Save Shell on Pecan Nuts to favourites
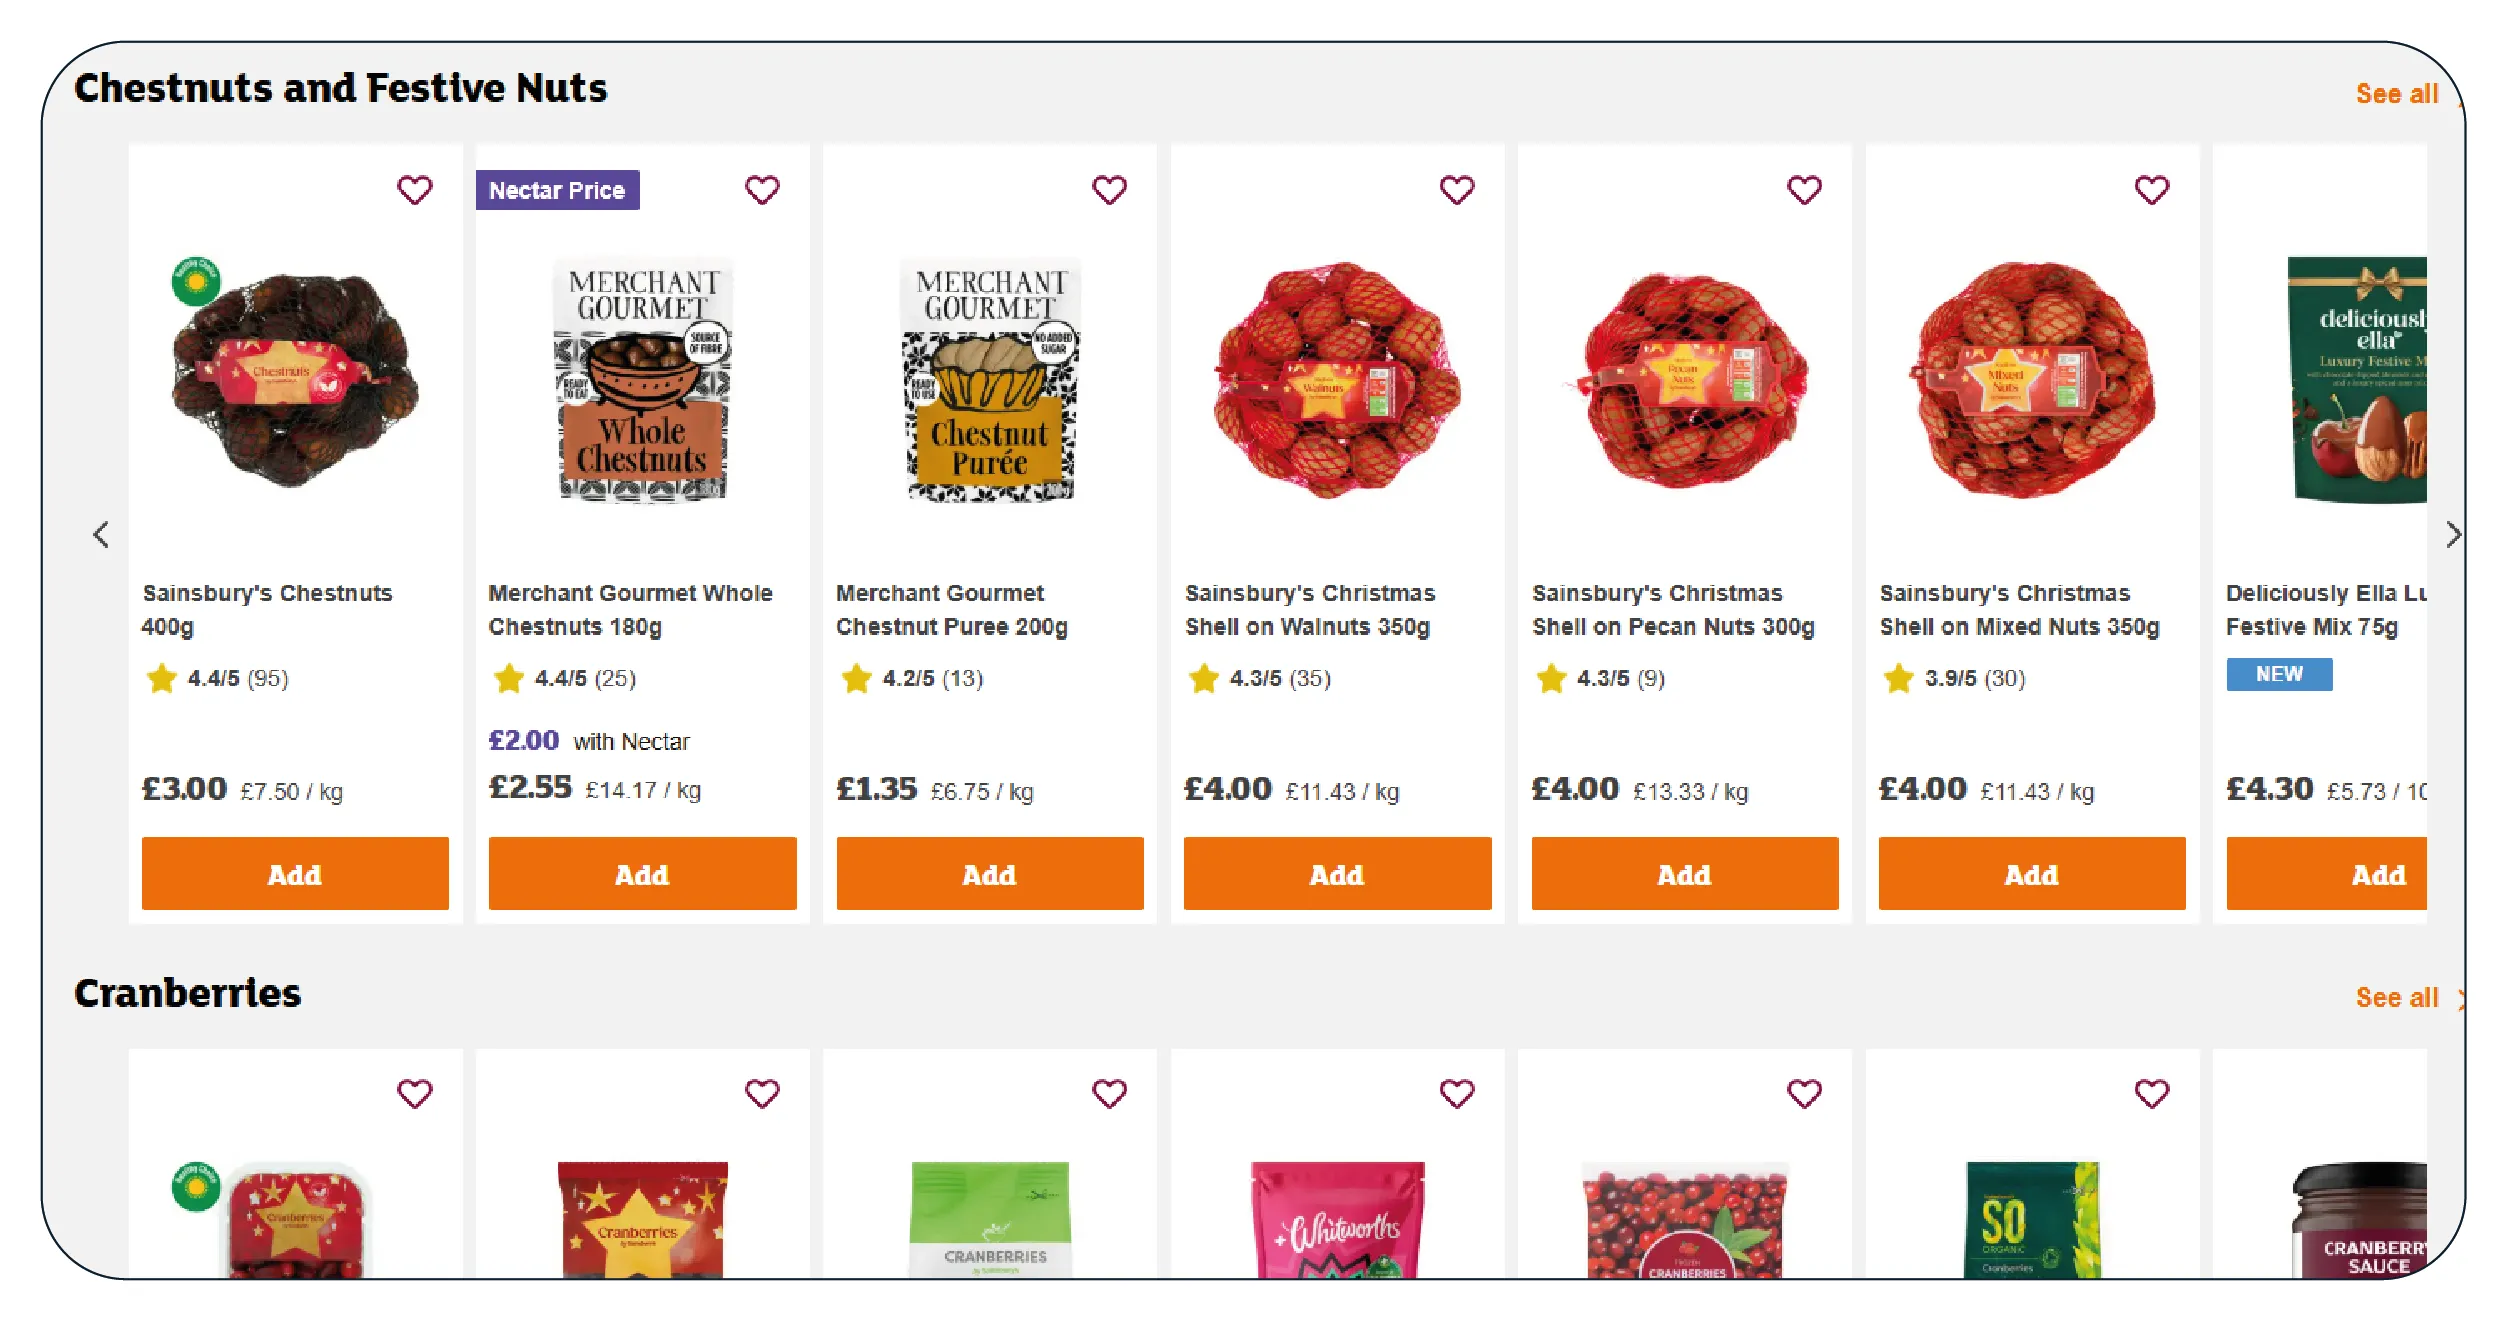The height and width of the screenshot is (1321, 2509). click(x=1804, y=190)
